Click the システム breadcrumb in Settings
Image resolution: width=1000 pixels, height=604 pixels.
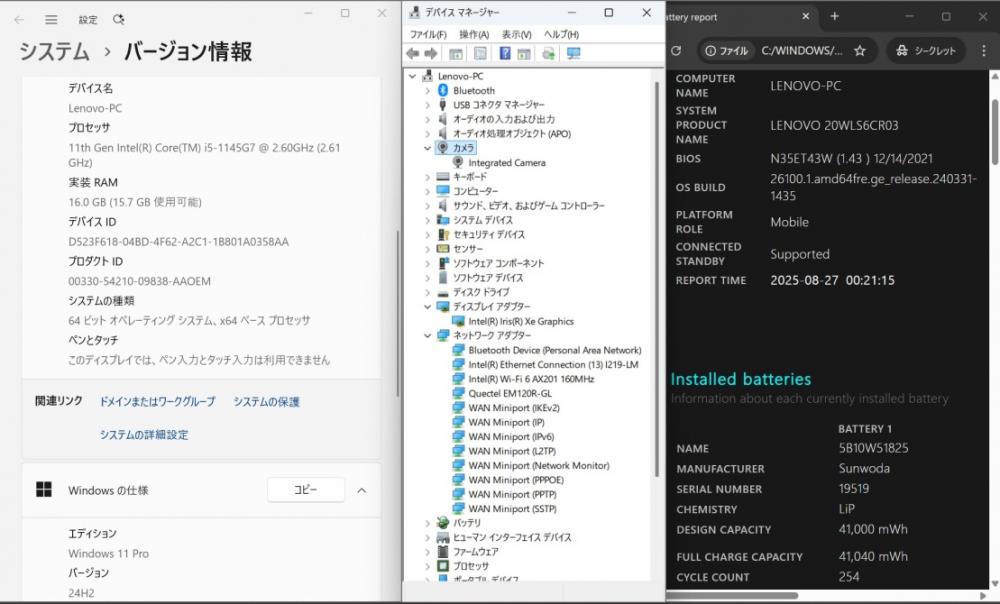[x=54, y=52]
